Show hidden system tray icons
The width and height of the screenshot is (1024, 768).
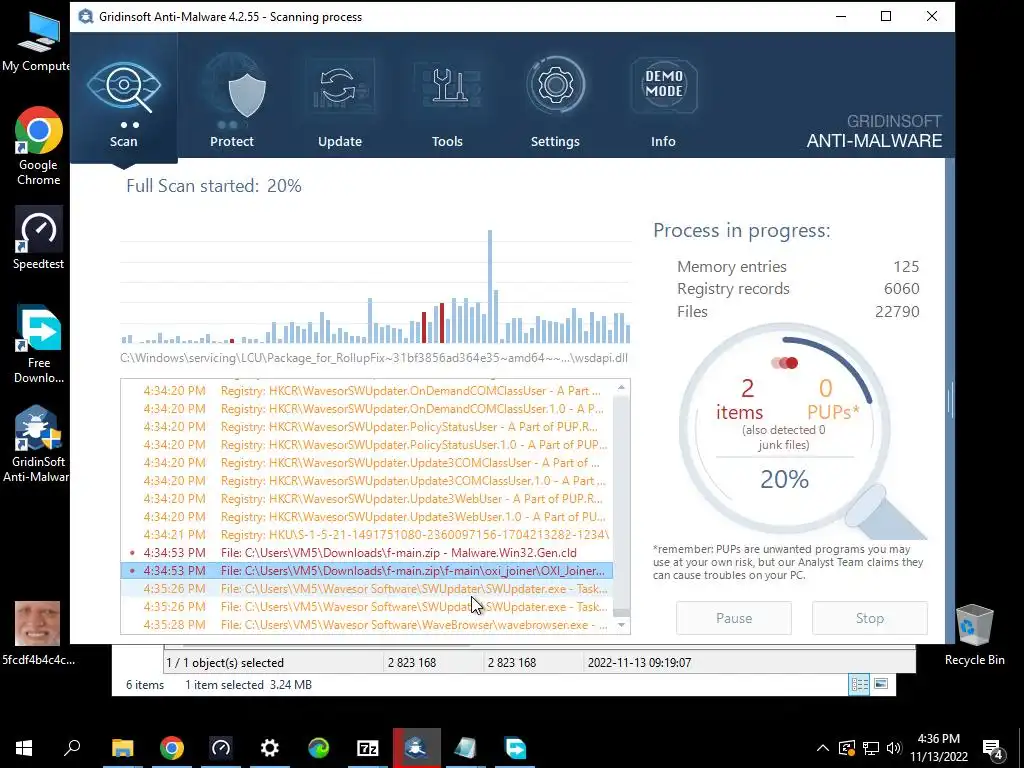coord(823,748)
